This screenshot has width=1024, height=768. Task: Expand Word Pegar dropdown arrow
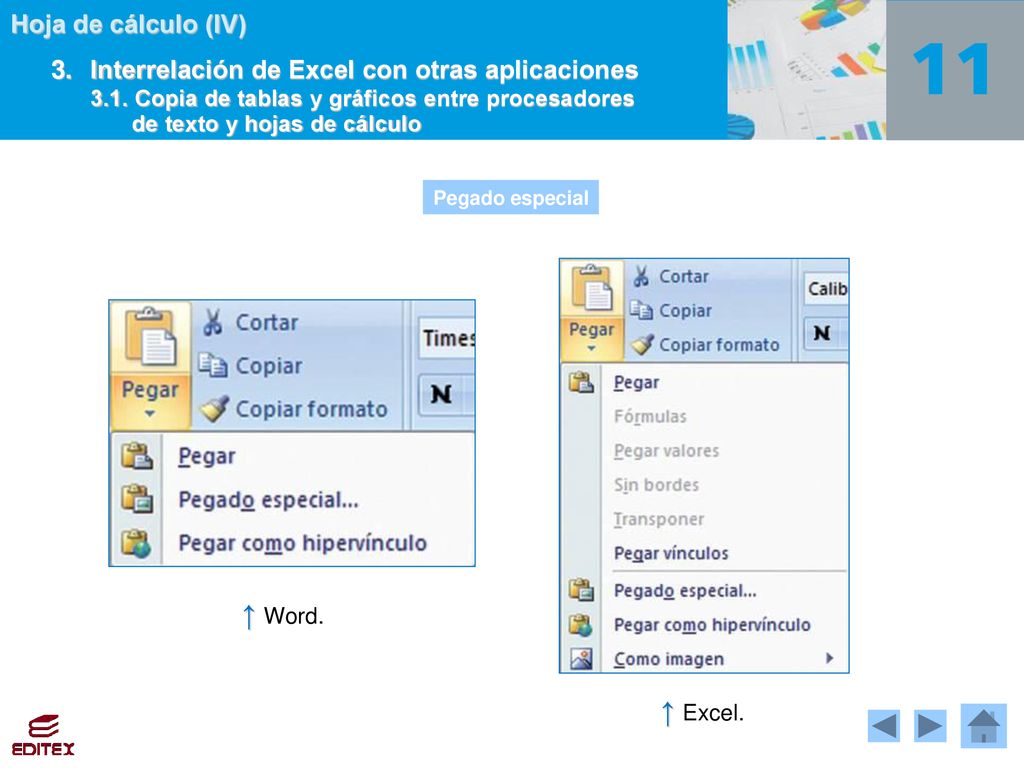[150, 413]
